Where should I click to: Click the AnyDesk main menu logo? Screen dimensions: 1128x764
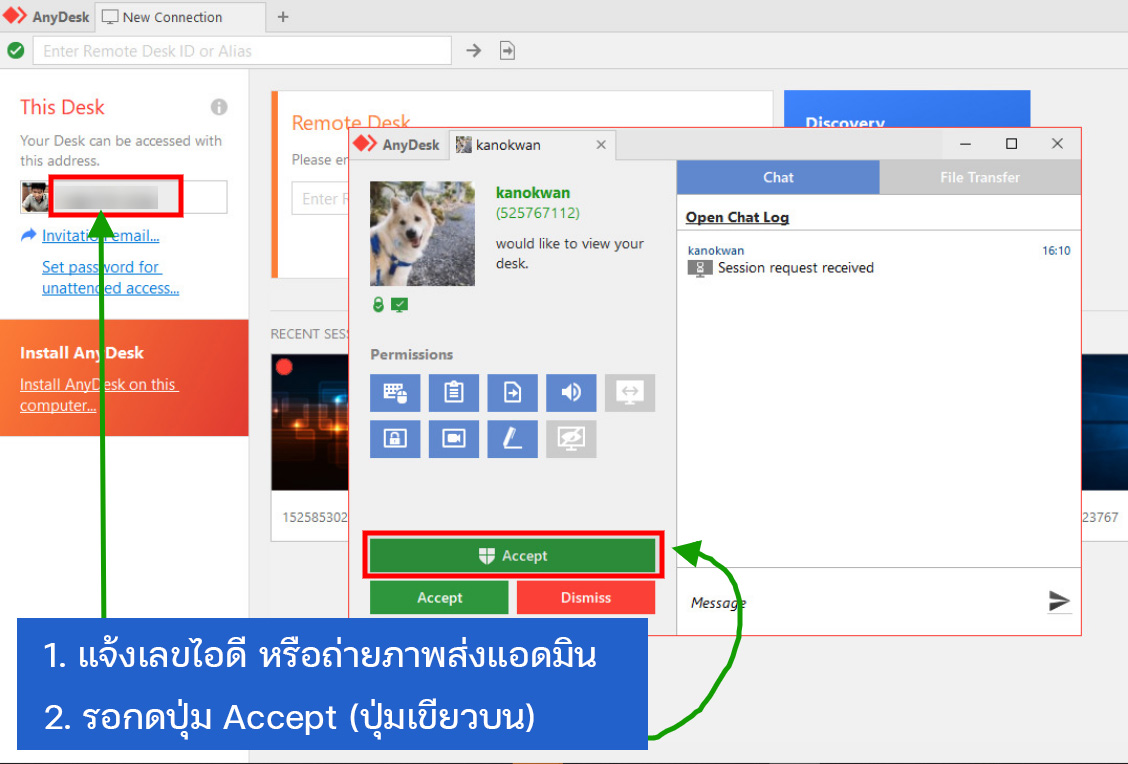[x=46, y=17]
